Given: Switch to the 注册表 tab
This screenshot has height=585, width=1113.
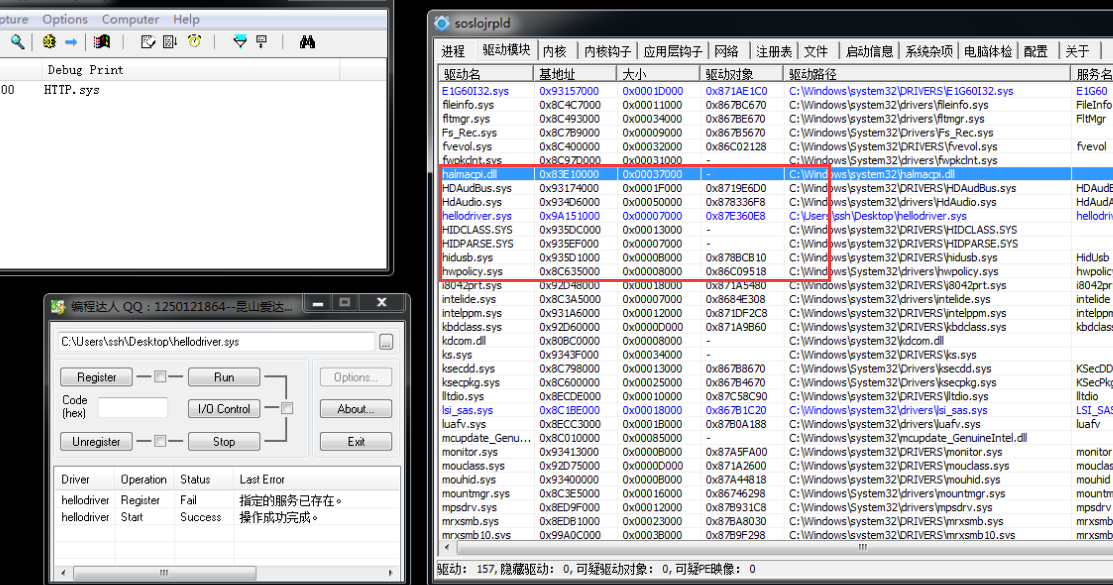Looking at the screenshot, I should click(774, 51).
